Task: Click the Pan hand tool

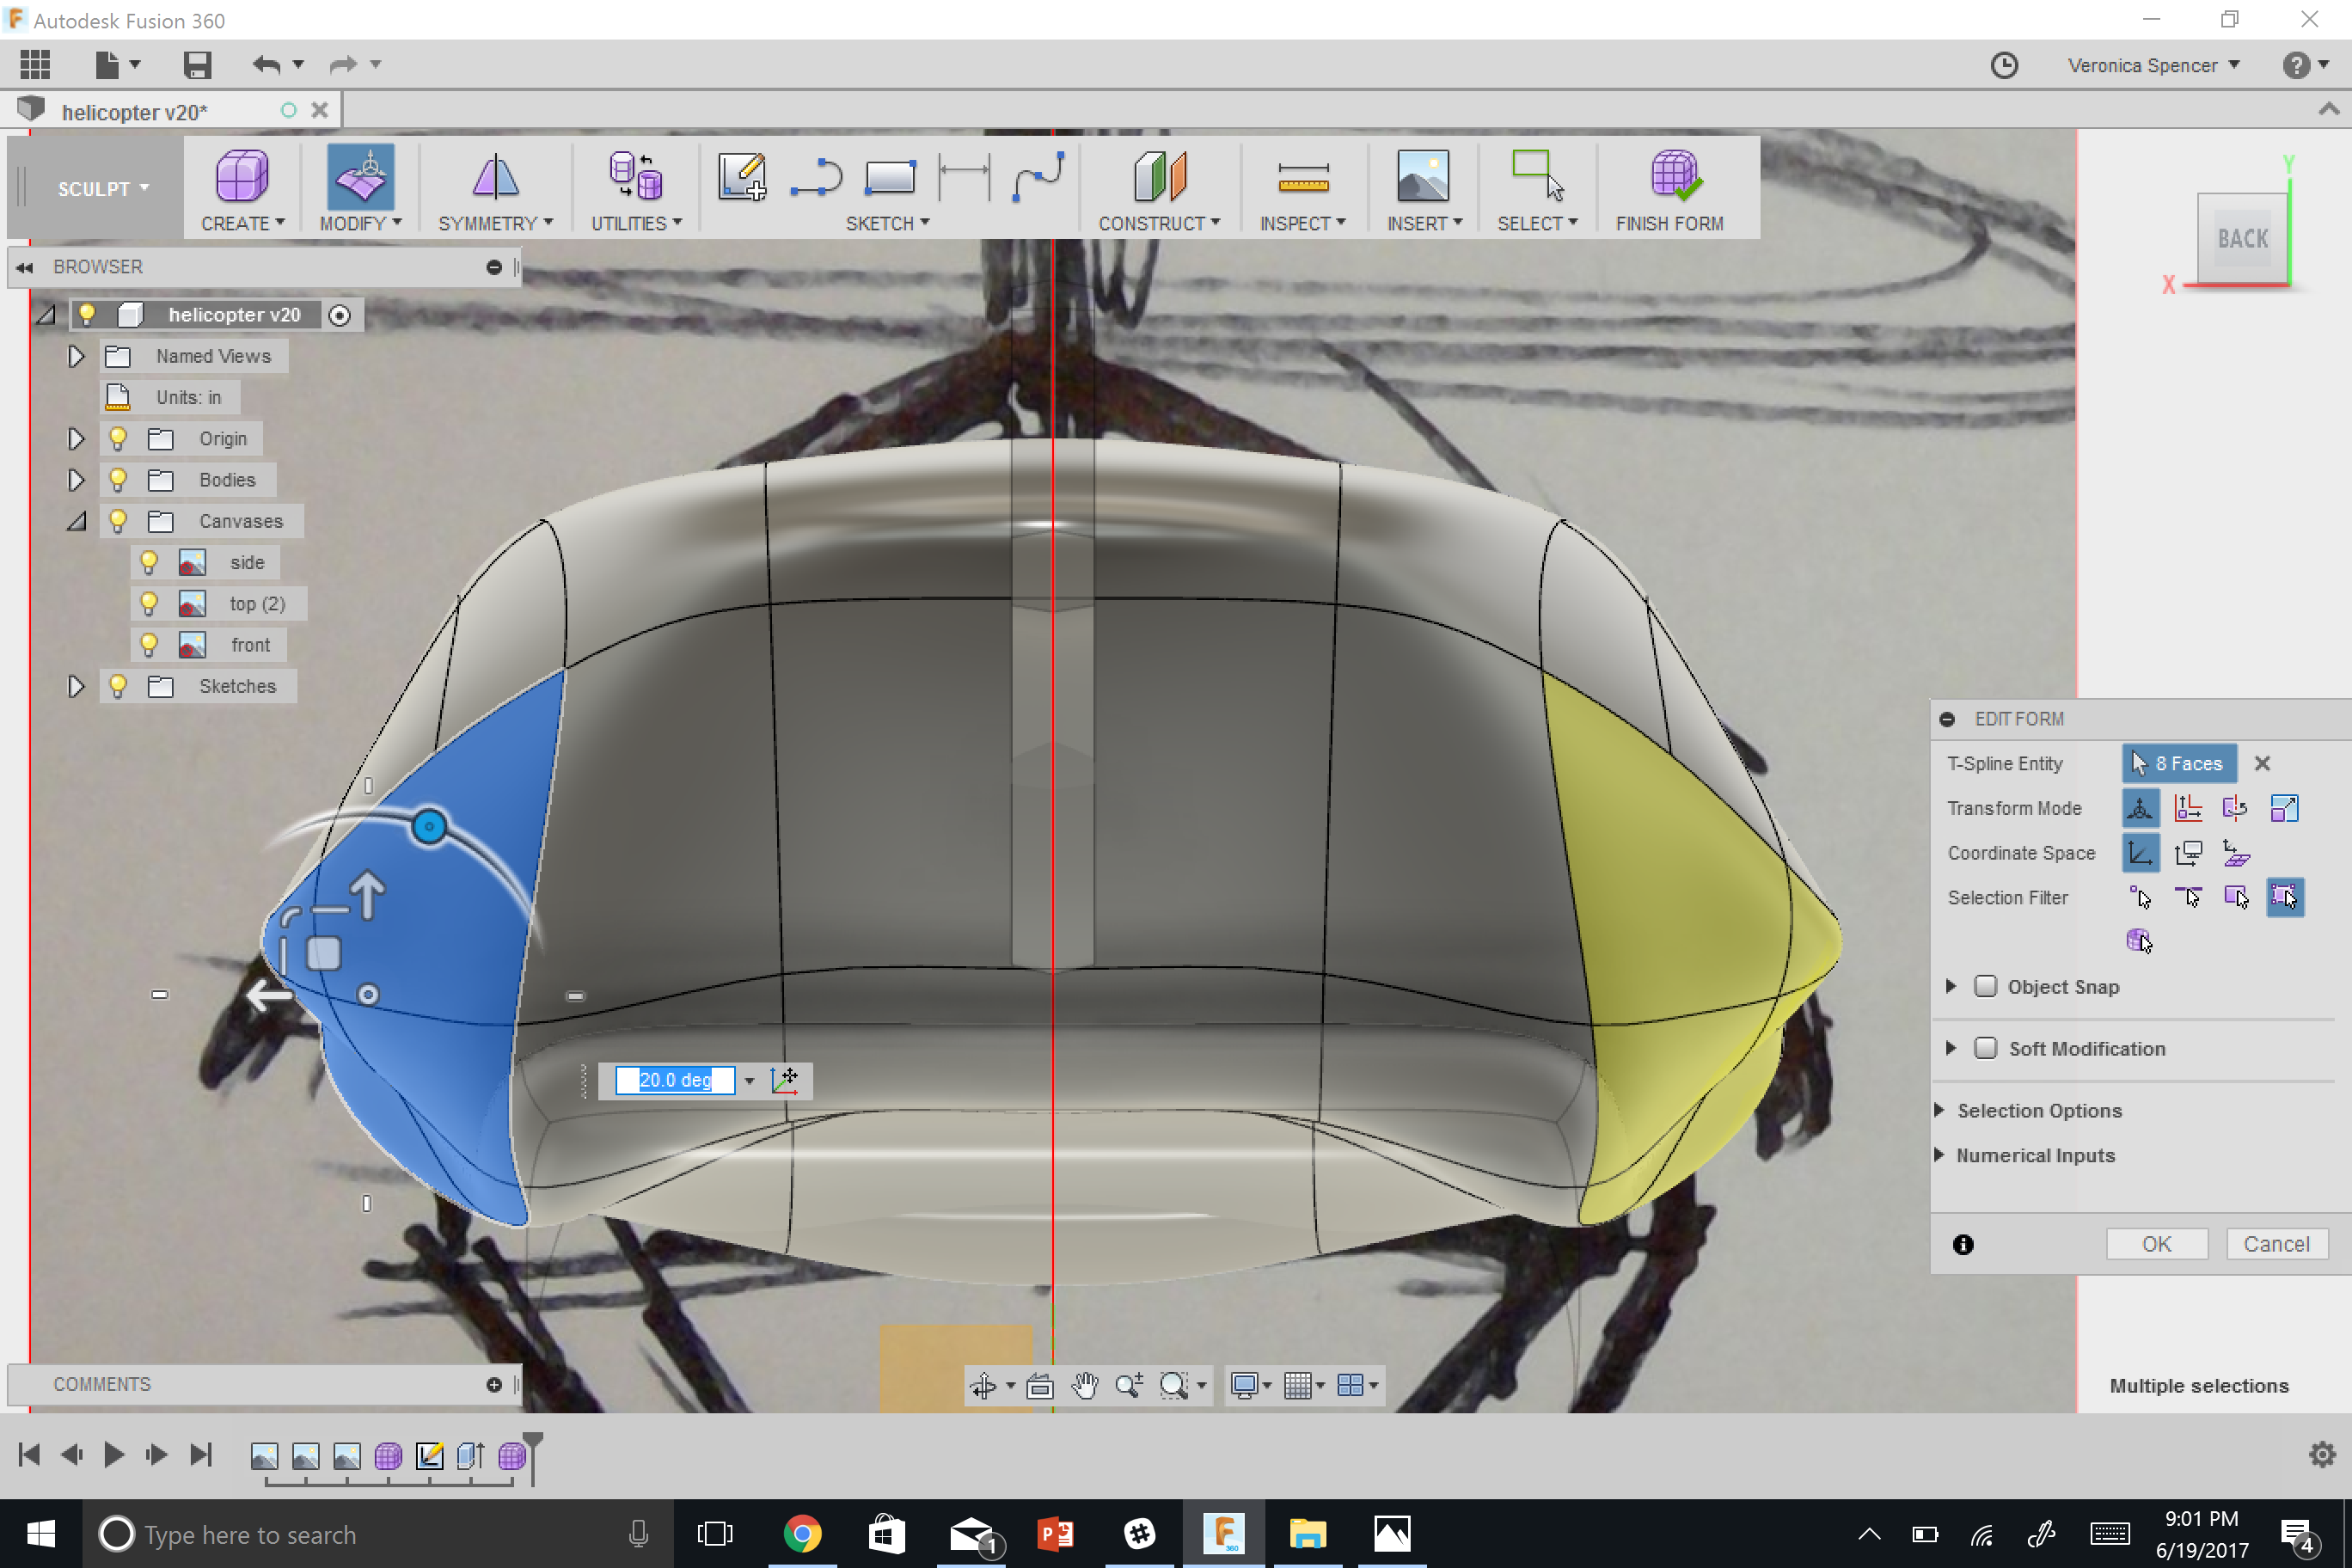Action: (x=1085, y=1385)
